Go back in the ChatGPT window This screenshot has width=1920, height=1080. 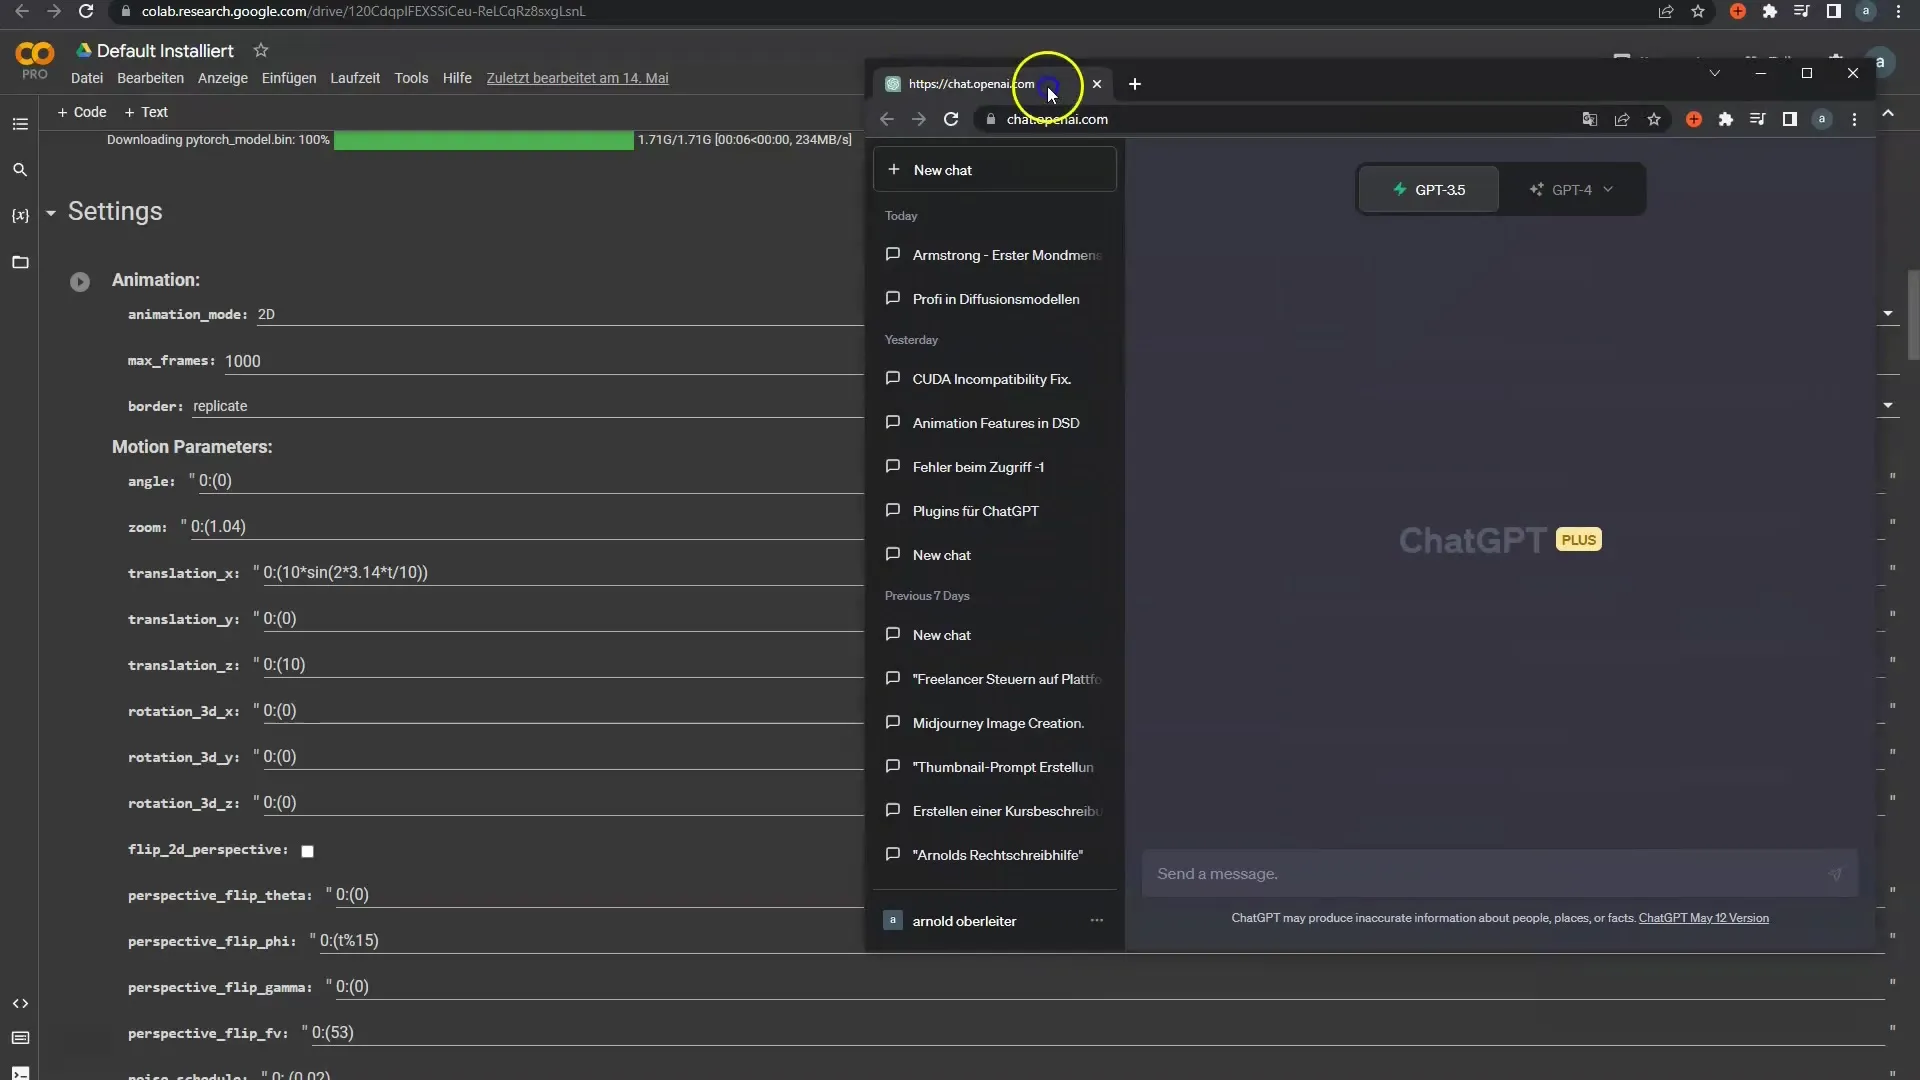(x=887, y=119)
